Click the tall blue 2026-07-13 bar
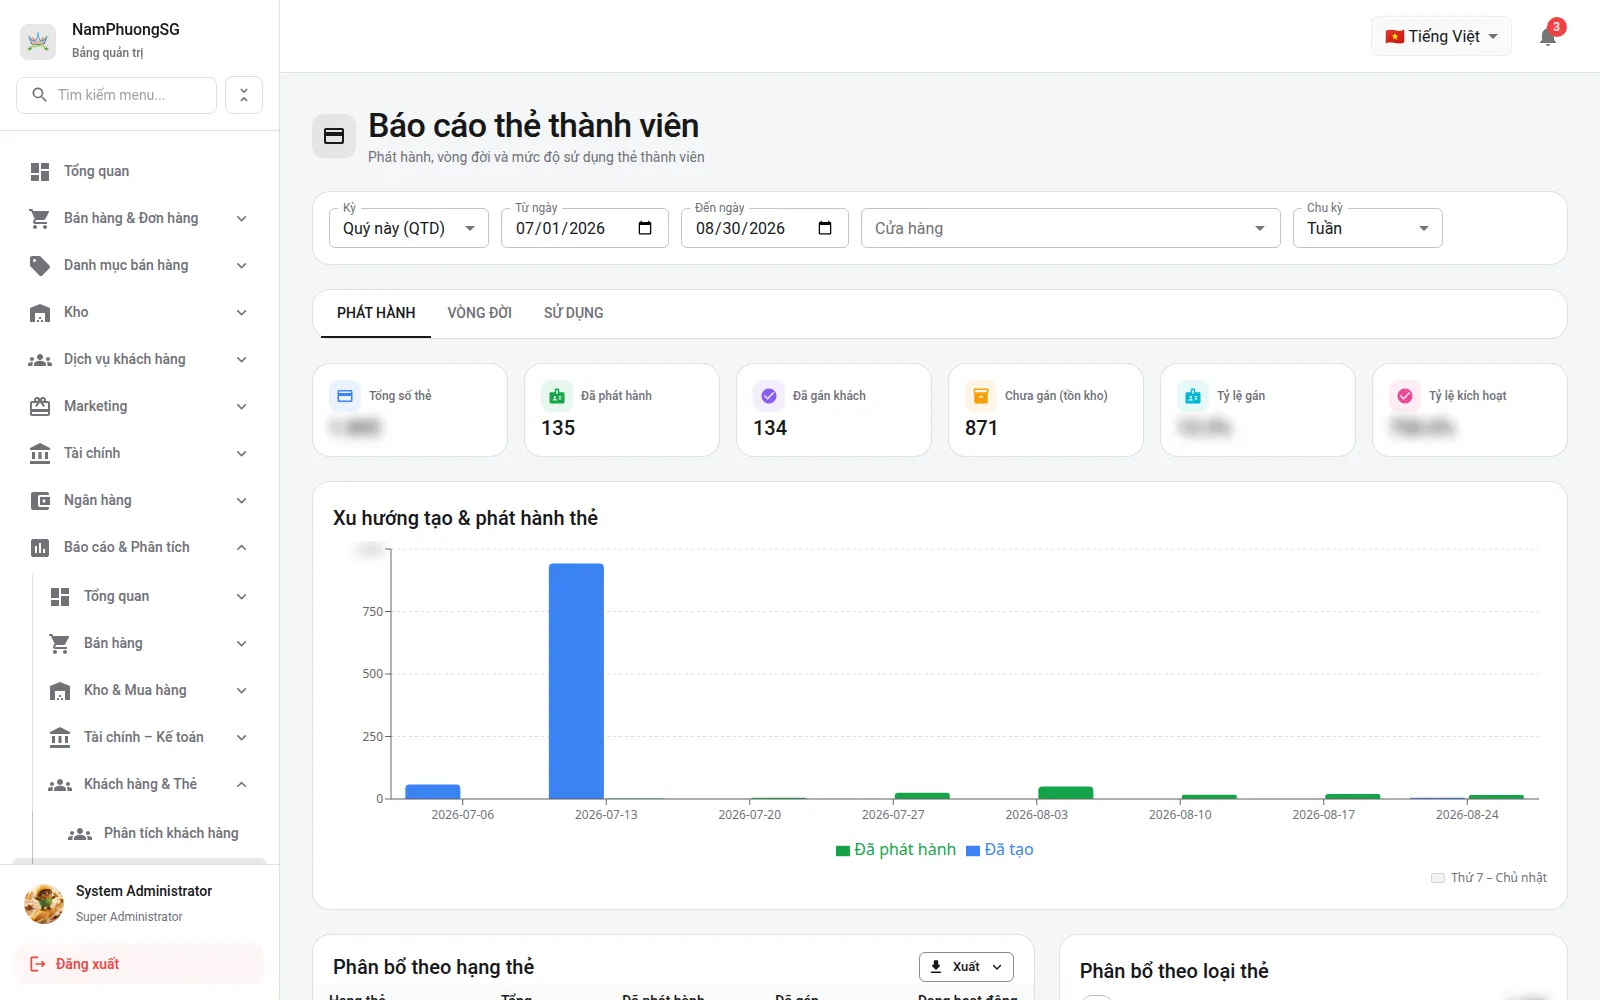Viewport: 1600px width, 1000px height. [x=576, y=681]
